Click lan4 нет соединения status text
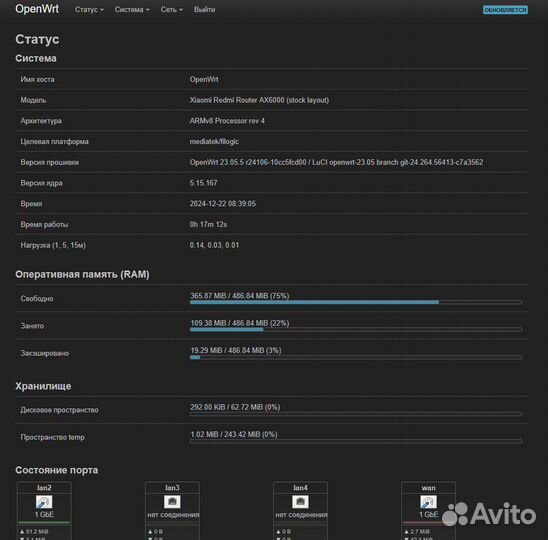Screen dimensions: 548x540 [301, 515]
